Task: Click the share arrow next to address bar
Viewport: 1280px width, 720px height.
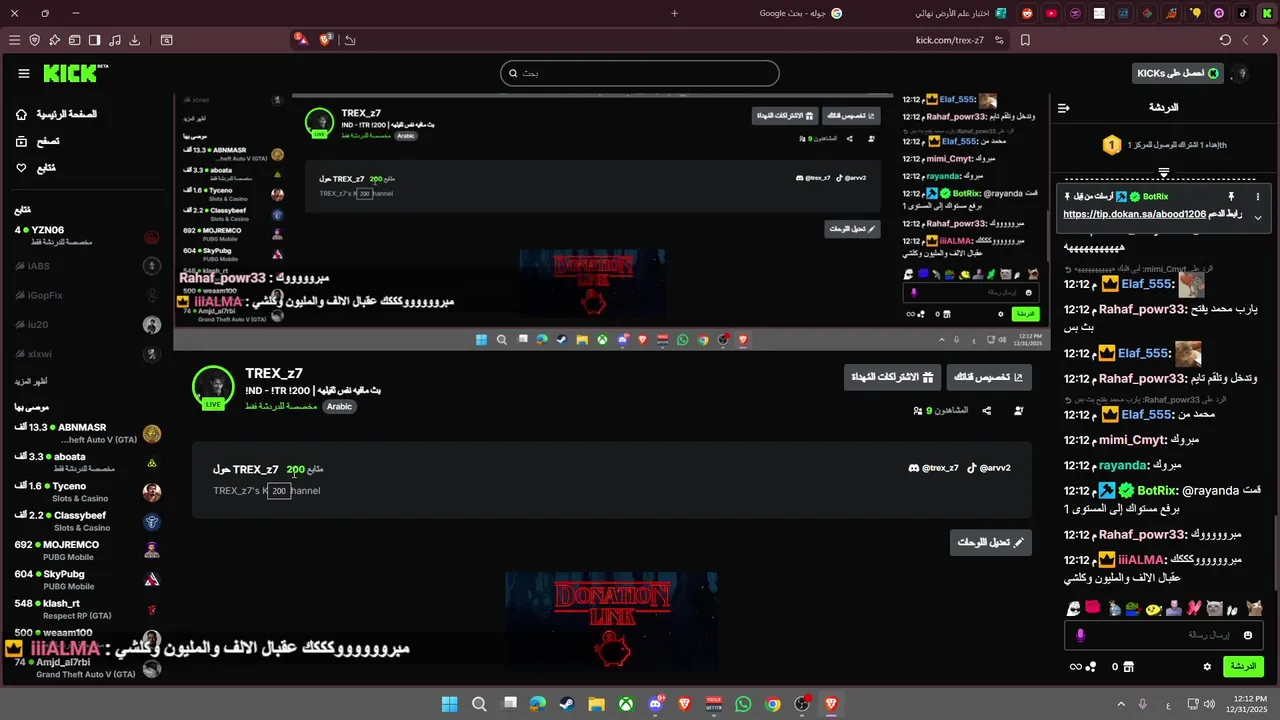Action: point(350,40)
